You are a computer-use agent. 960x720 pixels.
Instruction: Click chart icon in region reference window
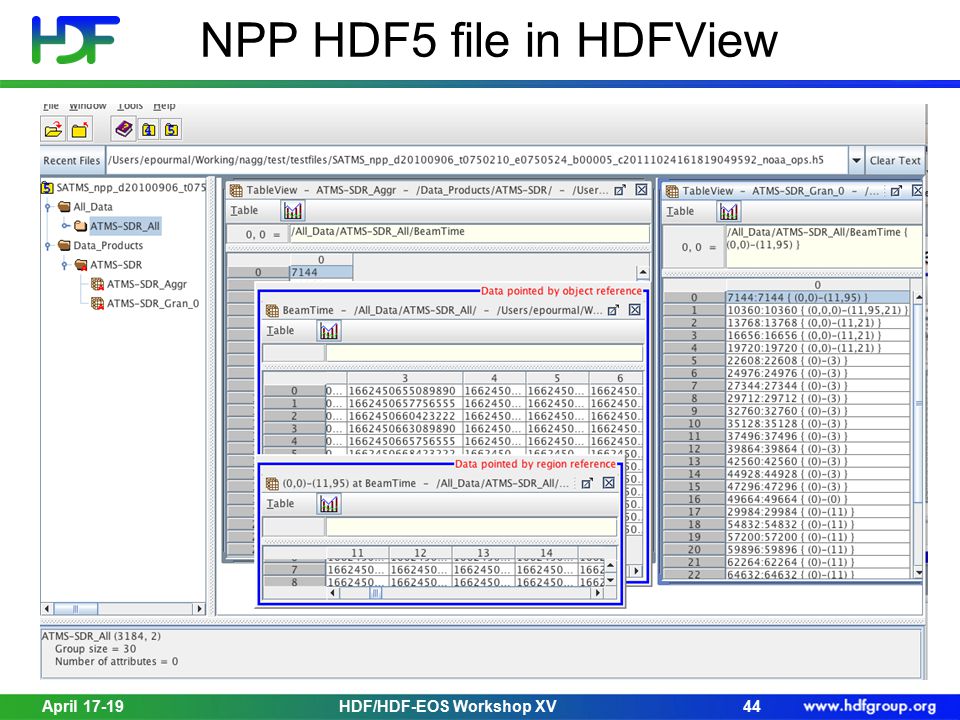(329, 504)
